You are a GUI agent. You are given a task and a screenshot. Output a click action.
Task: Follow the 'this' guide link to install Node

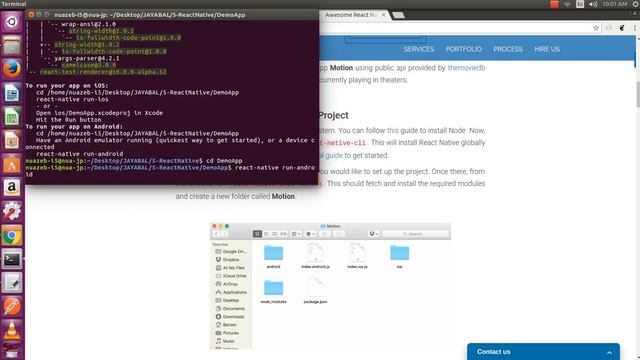pos(393,131)
